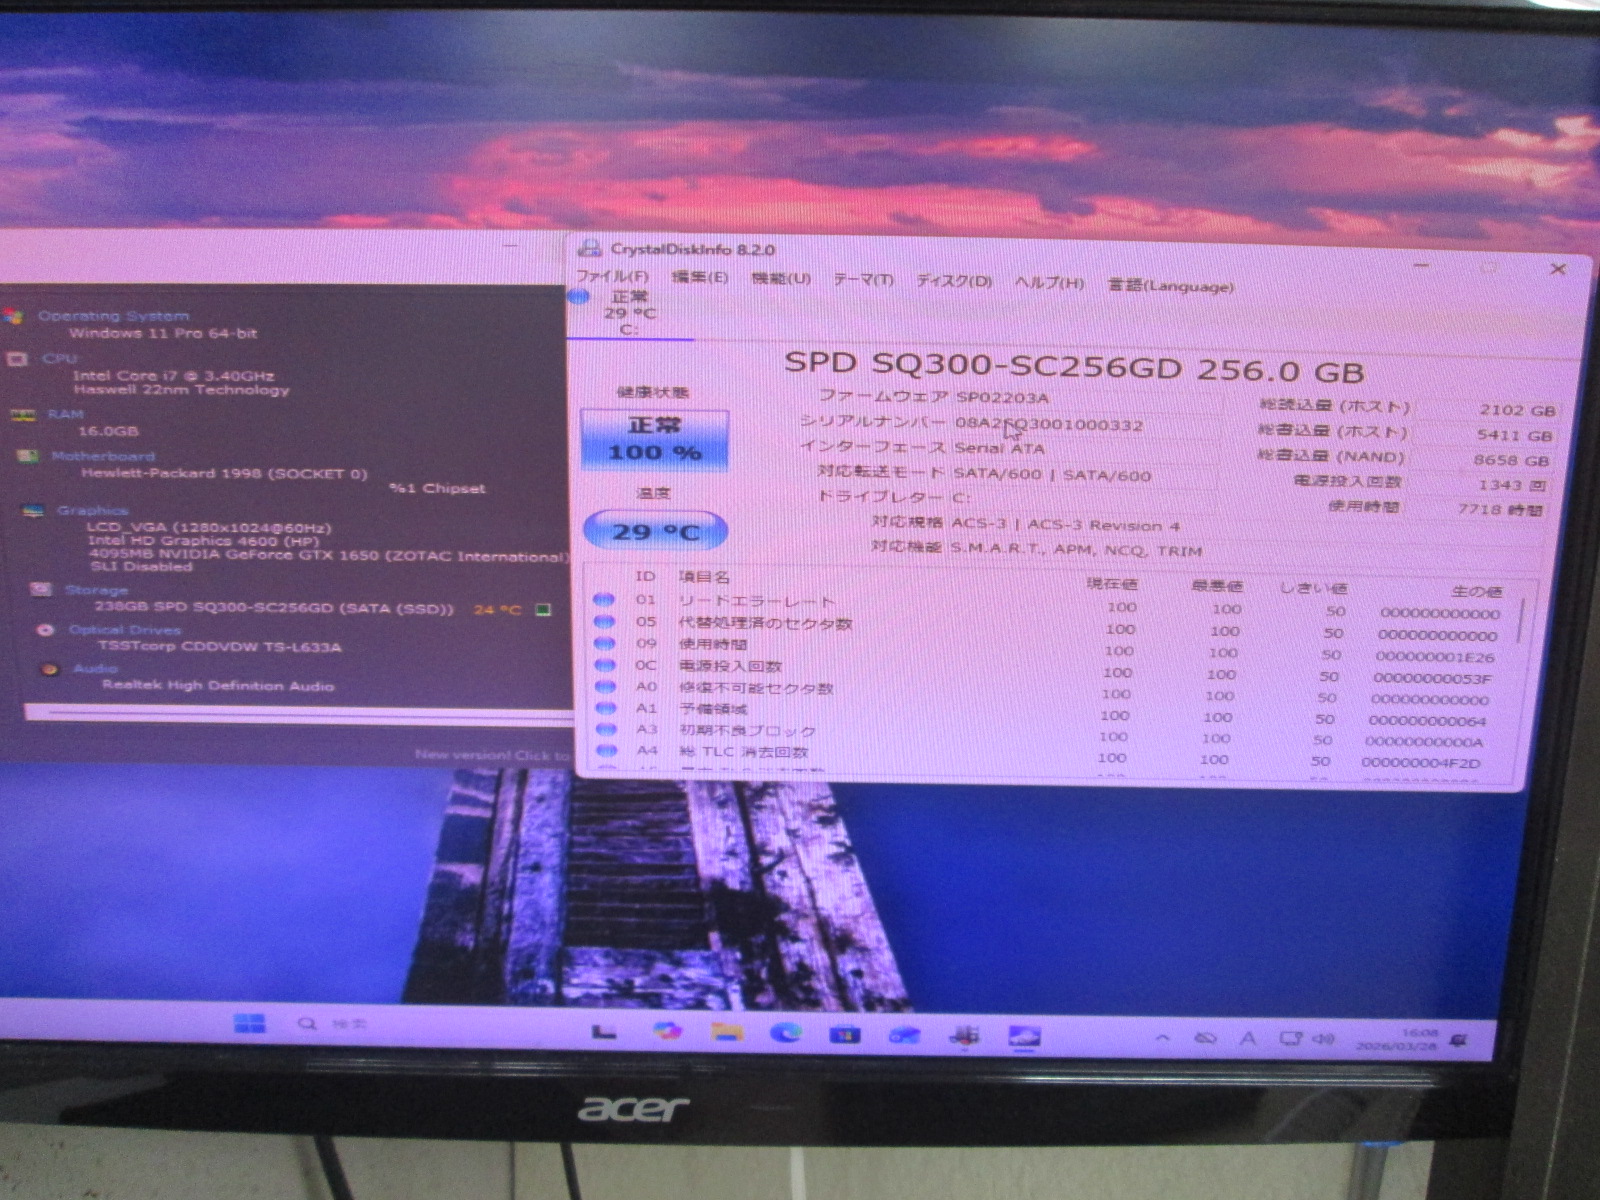This screenshot has height=1200, width=1600.
Task: Open the Windows Start menu
Action: point(249,1023)
